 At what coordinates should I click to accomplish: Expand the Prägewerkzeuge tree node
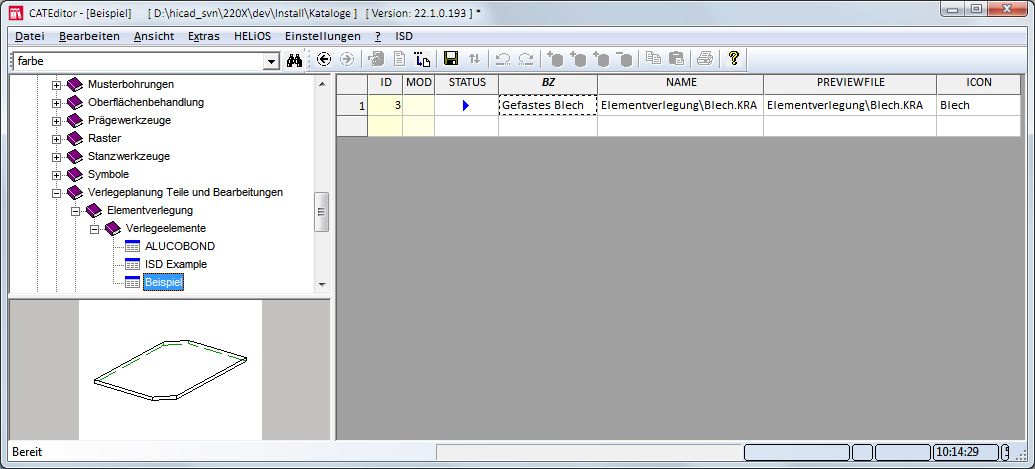pos(57,121)
